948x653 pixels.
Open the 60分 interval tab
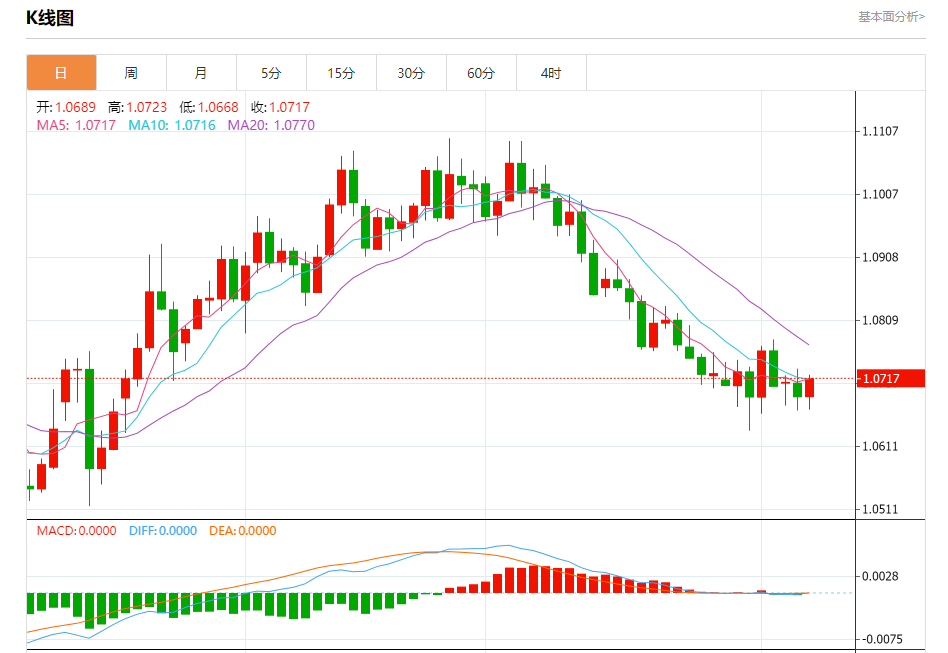pyautogui.click(x=481, y=73)
